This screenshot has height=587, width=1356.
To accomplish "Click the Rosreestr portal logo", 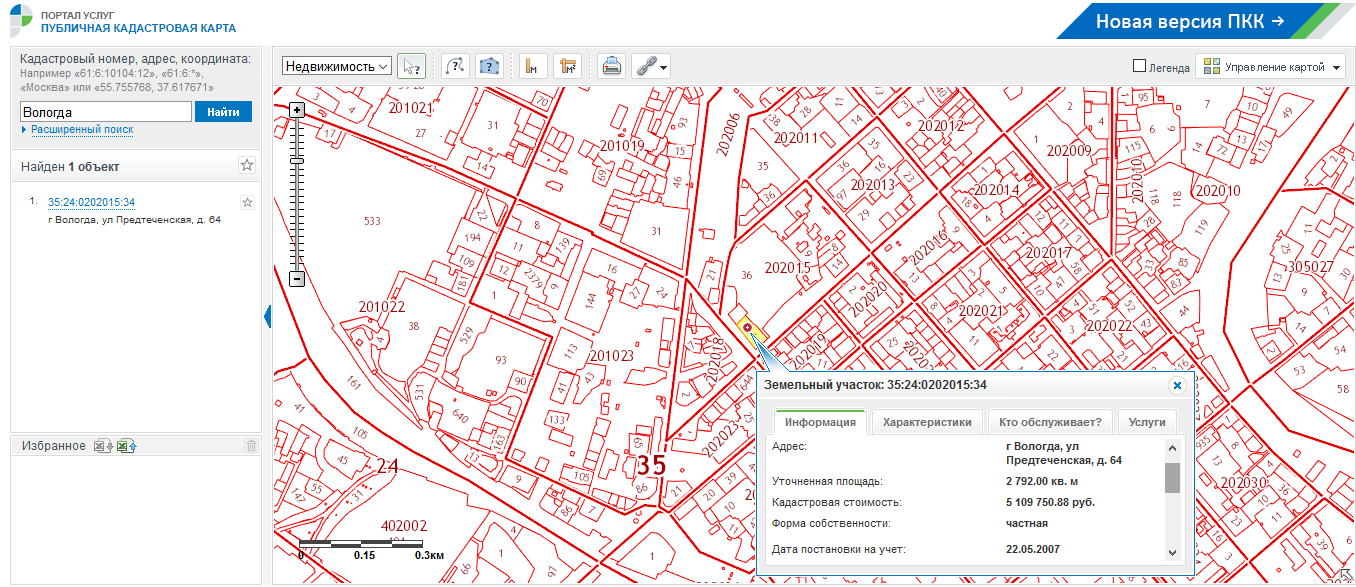I will (22, 21).
